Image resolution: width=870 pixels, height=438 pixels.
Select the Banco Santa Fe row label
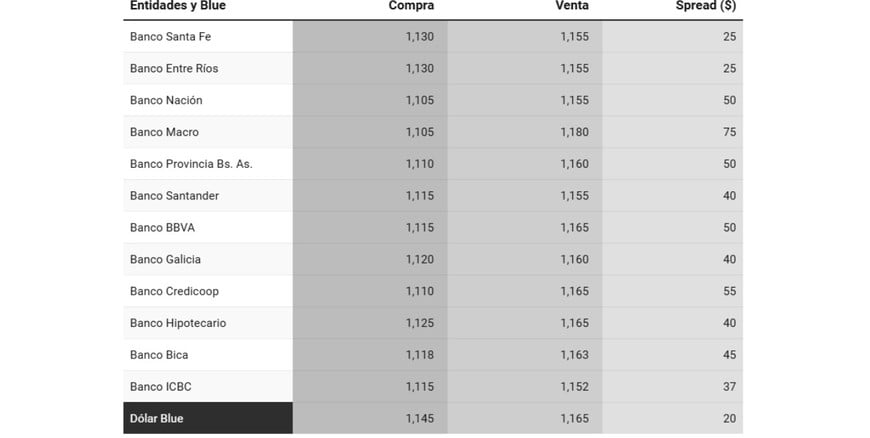coord(170,37)
